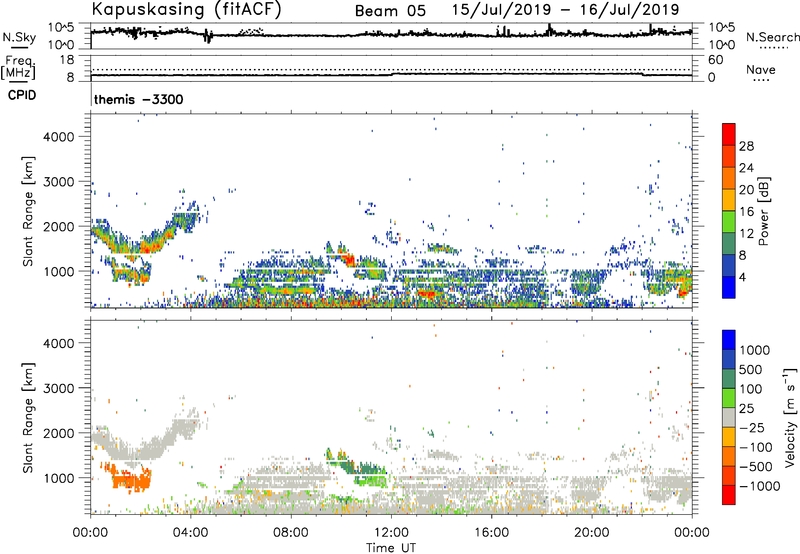Pick the red bottom segment of Velocity colorbar

[729, 495]
